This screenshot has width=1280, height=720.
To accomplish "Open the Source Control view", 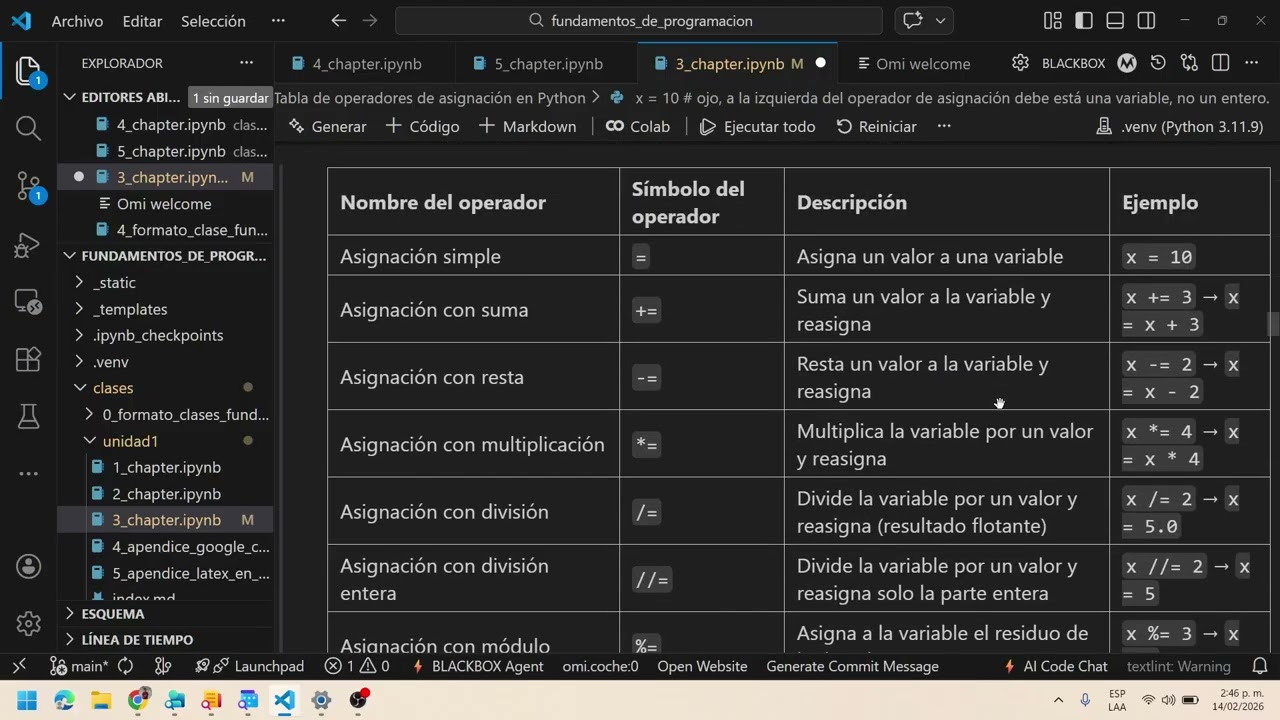I will click(x=28, y=186).
